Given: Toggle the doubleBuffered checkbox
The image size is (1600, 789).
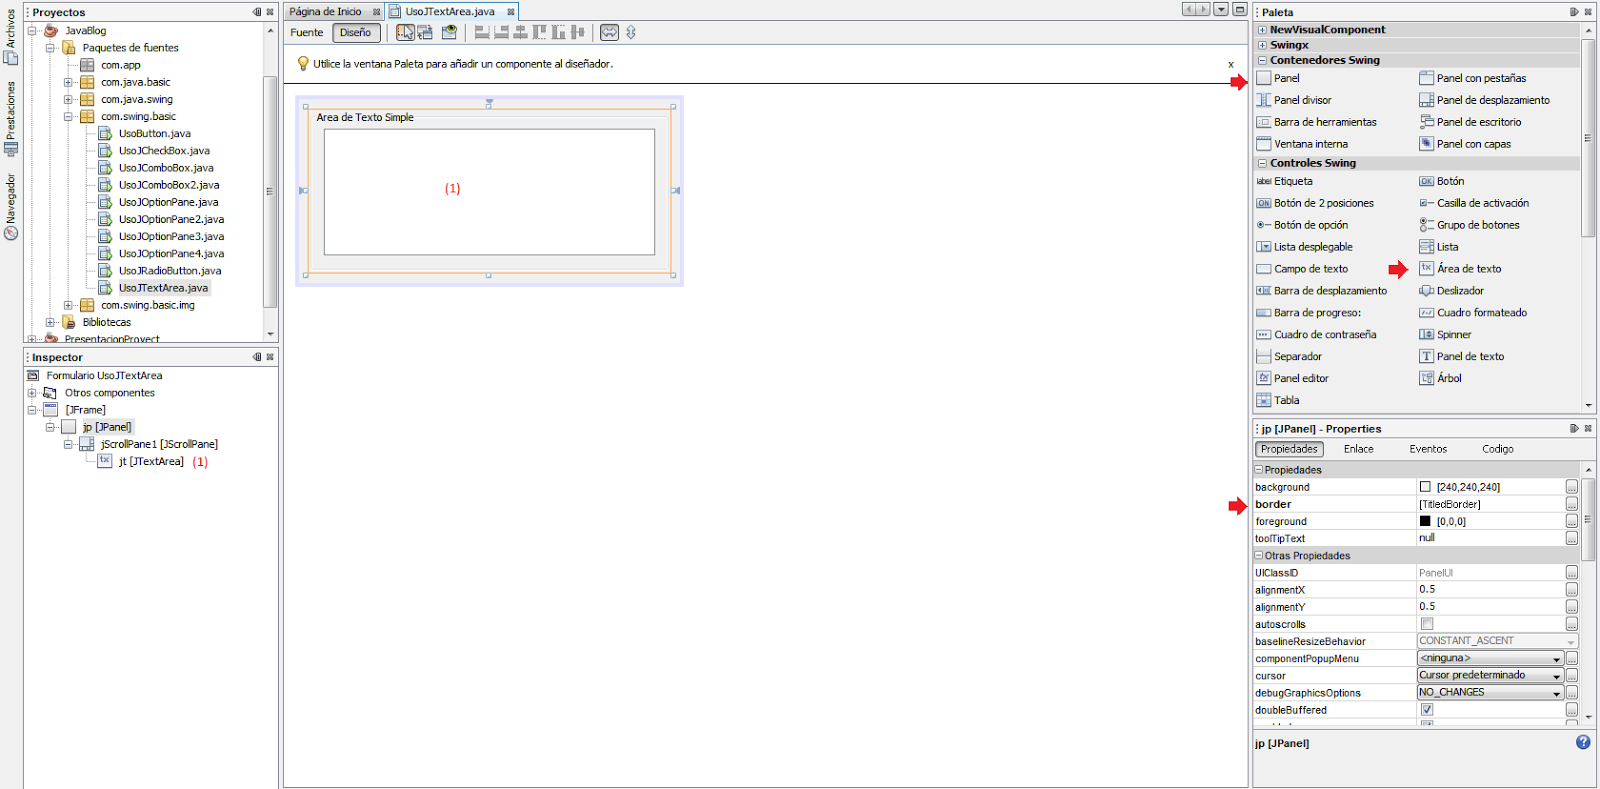Looking at the screenshot, I should tap(1427, 710).
